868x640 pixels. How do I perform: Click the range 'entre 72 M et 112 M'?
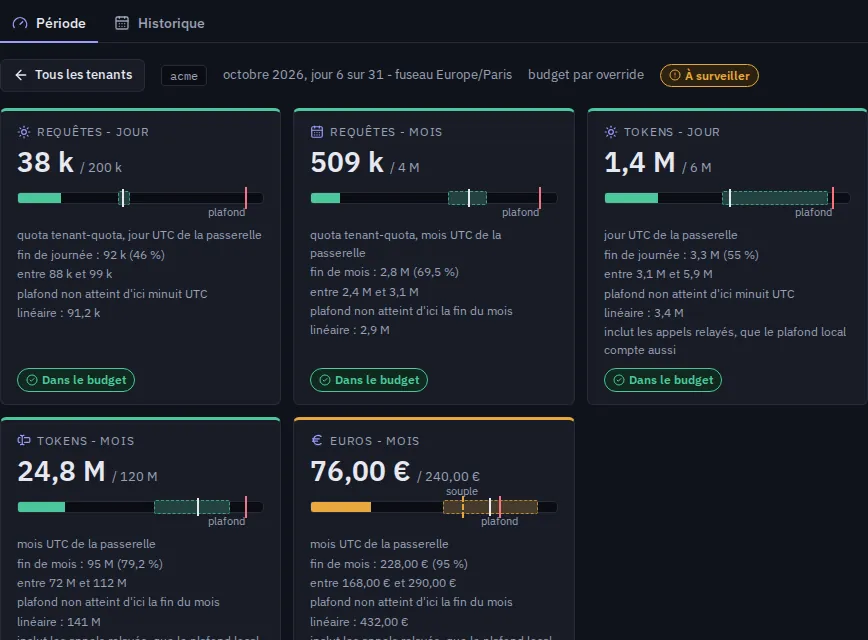[72, 583]
